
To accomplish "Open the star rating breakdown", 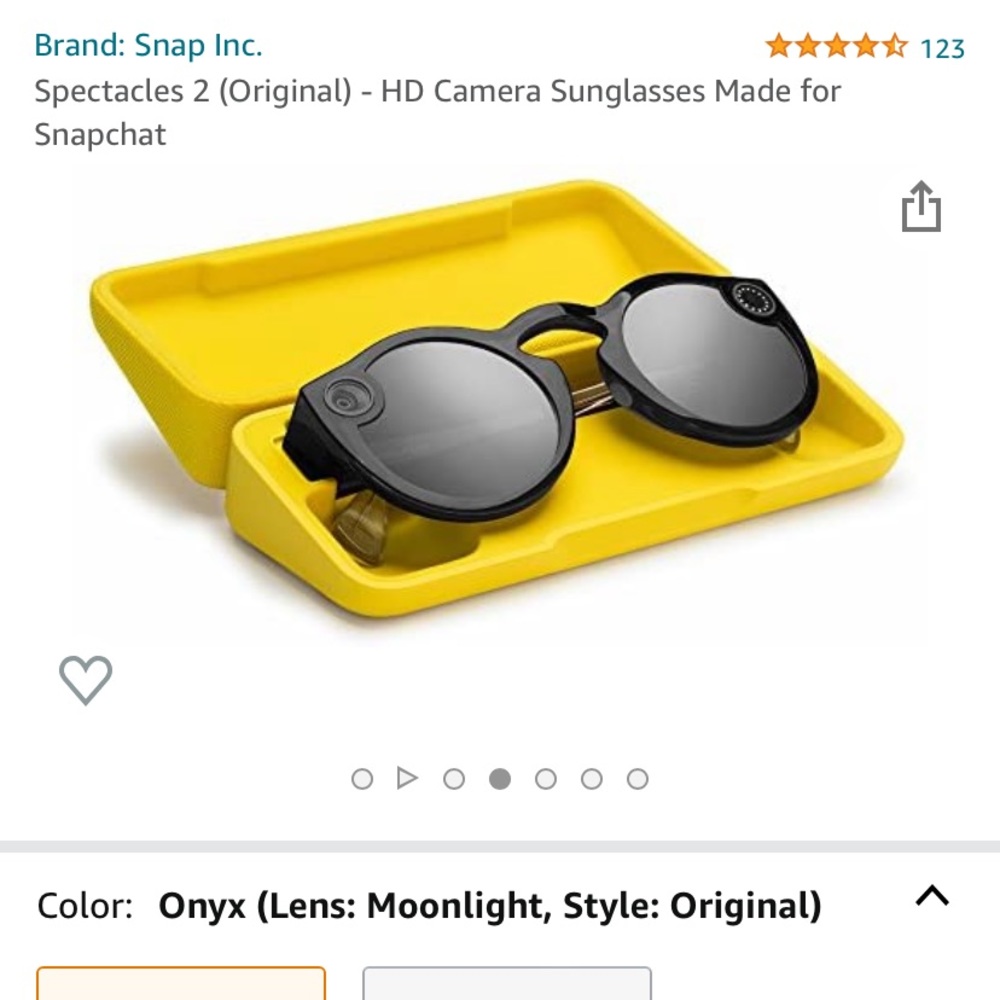I will pyautogui.click(x=836, y=46).
